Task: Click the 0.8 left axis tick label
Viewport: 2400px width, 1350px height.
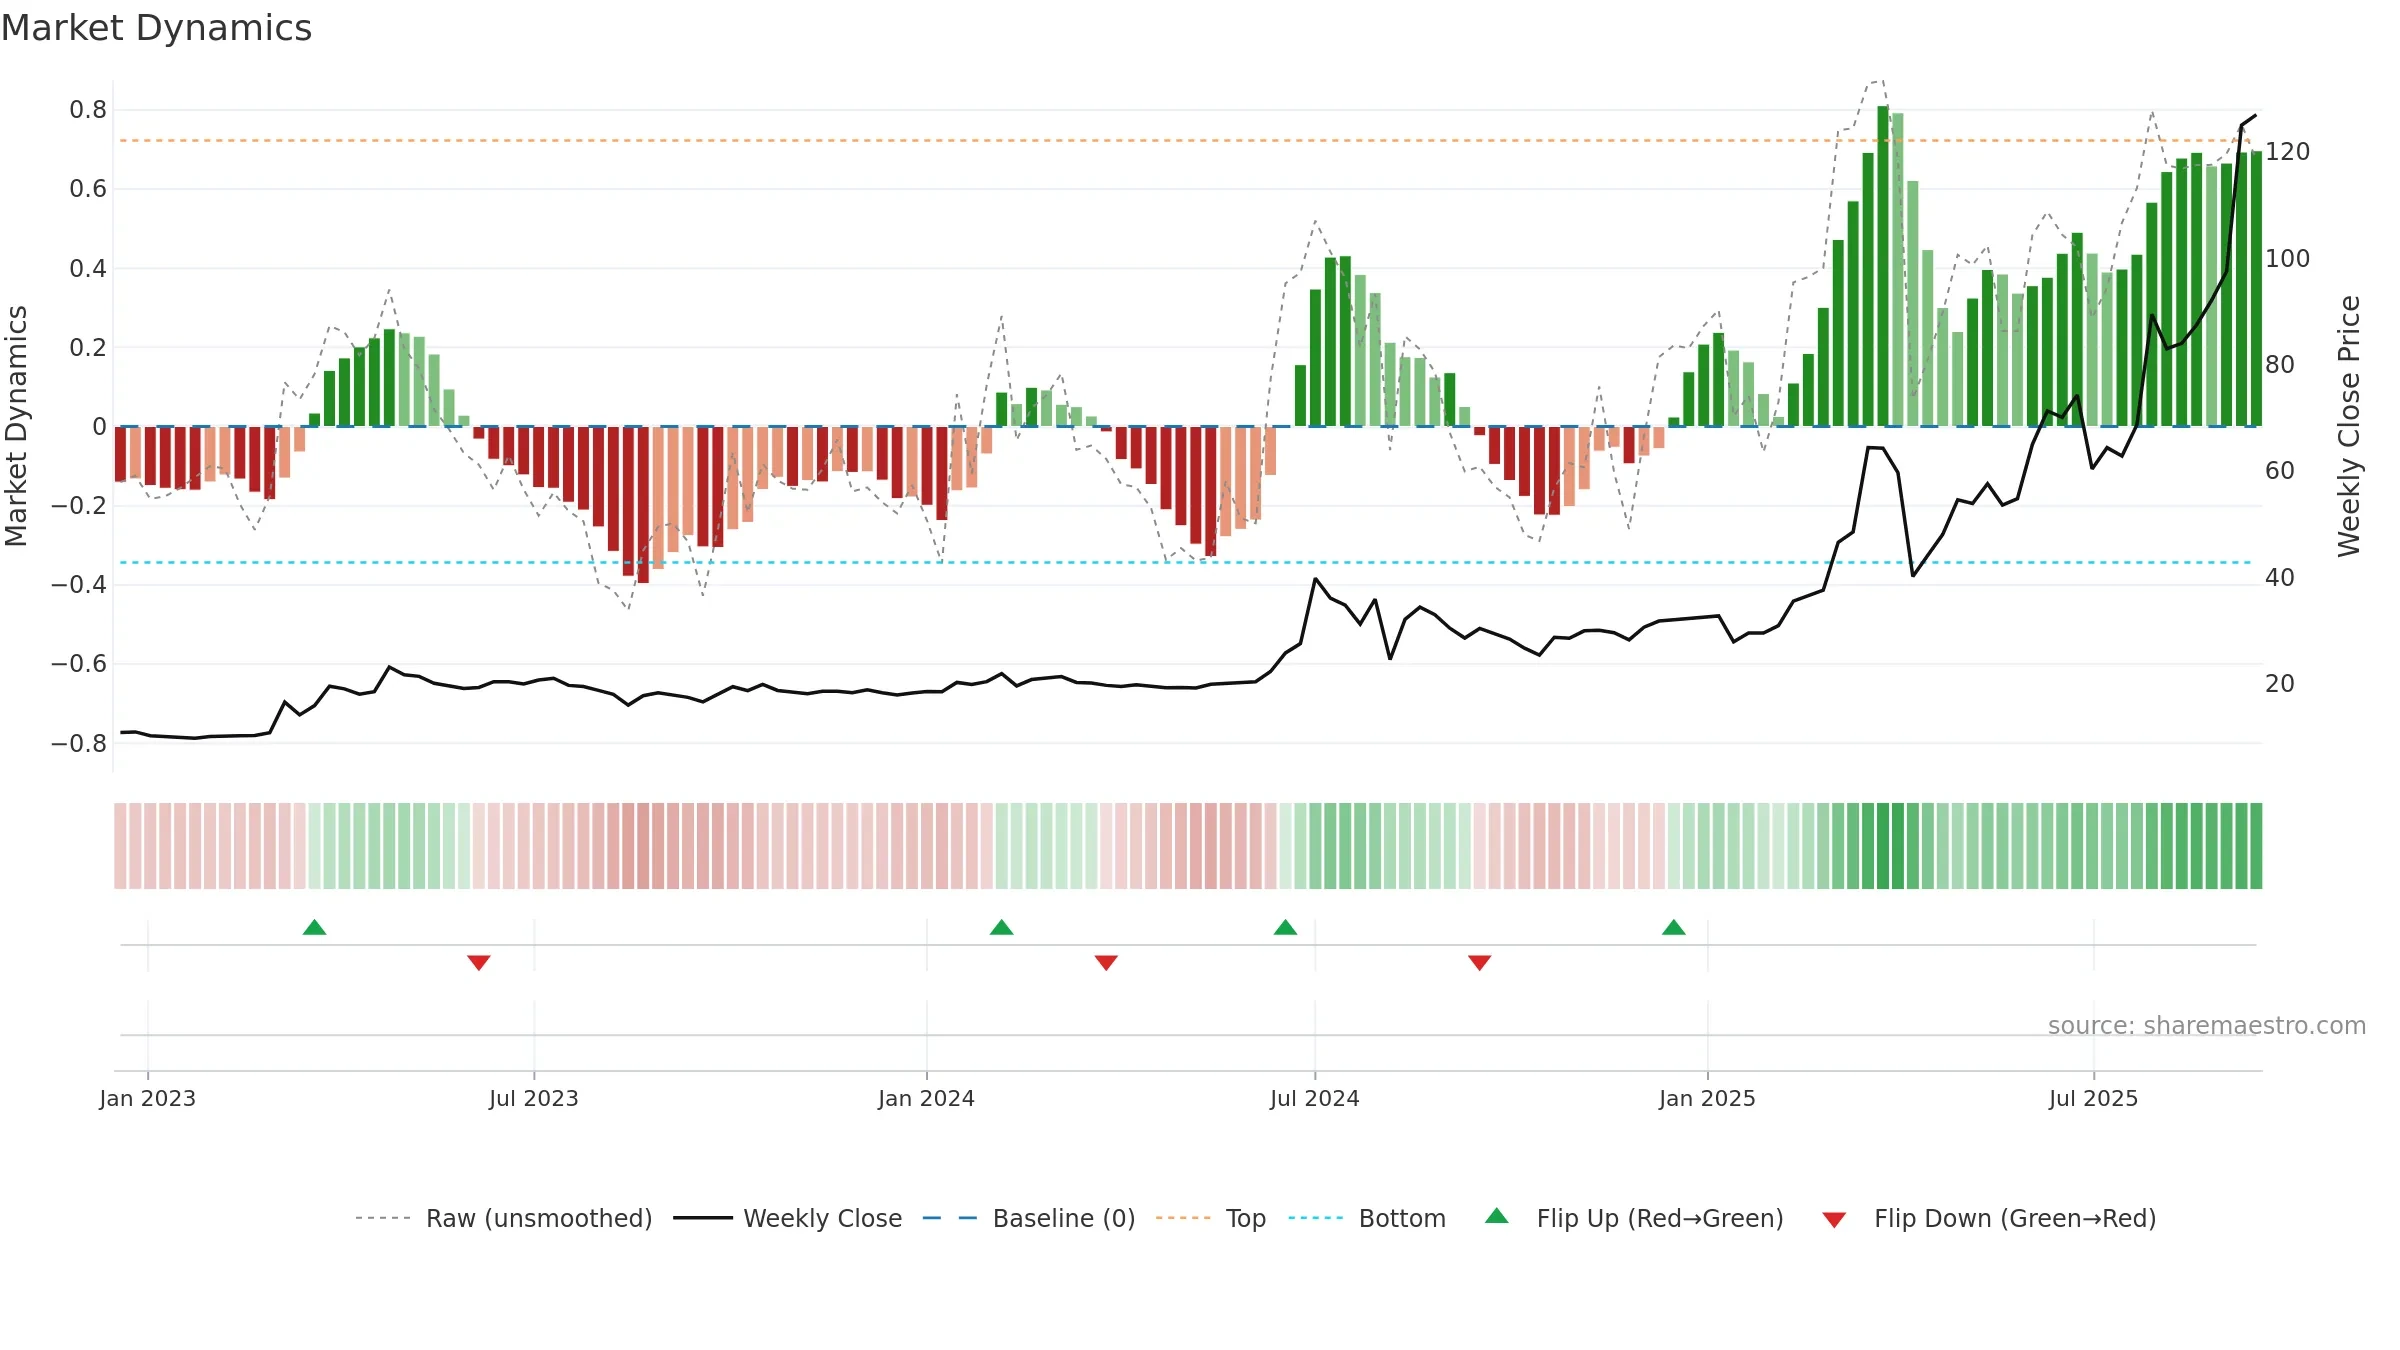Action: tap(88, 110)
